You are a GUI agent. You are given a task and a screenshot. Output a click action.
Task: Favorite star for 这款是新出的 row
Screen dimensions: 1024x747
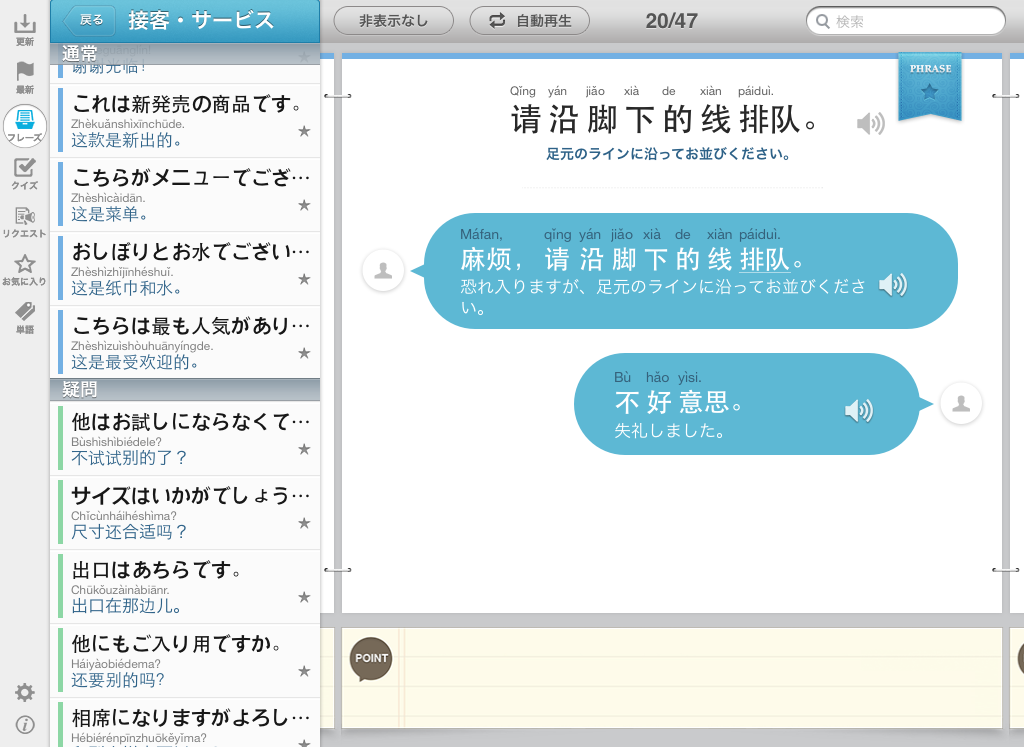pos(304,131)
